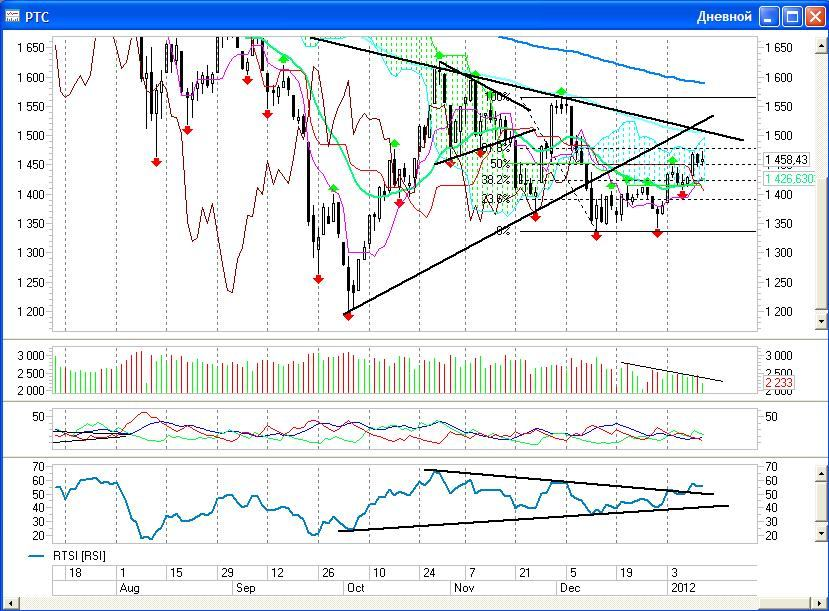
Task: Click the up arrow of the price chart scrollbar
Action: [x=821, y=45]
